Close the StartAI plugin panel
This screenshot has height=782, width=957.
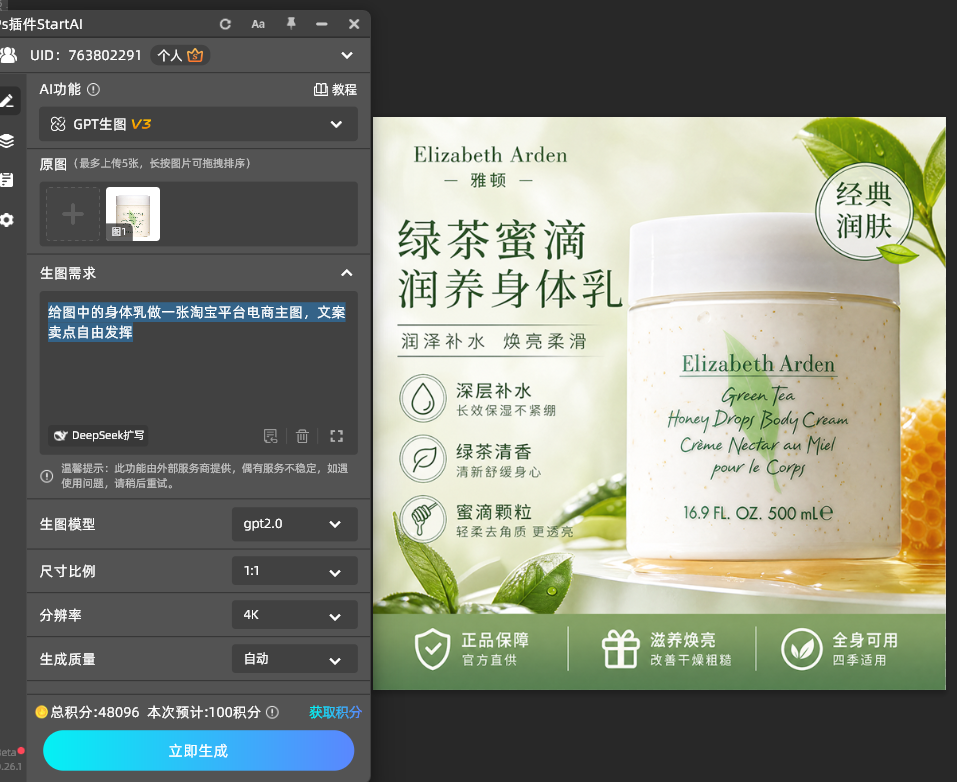point(354,24)
